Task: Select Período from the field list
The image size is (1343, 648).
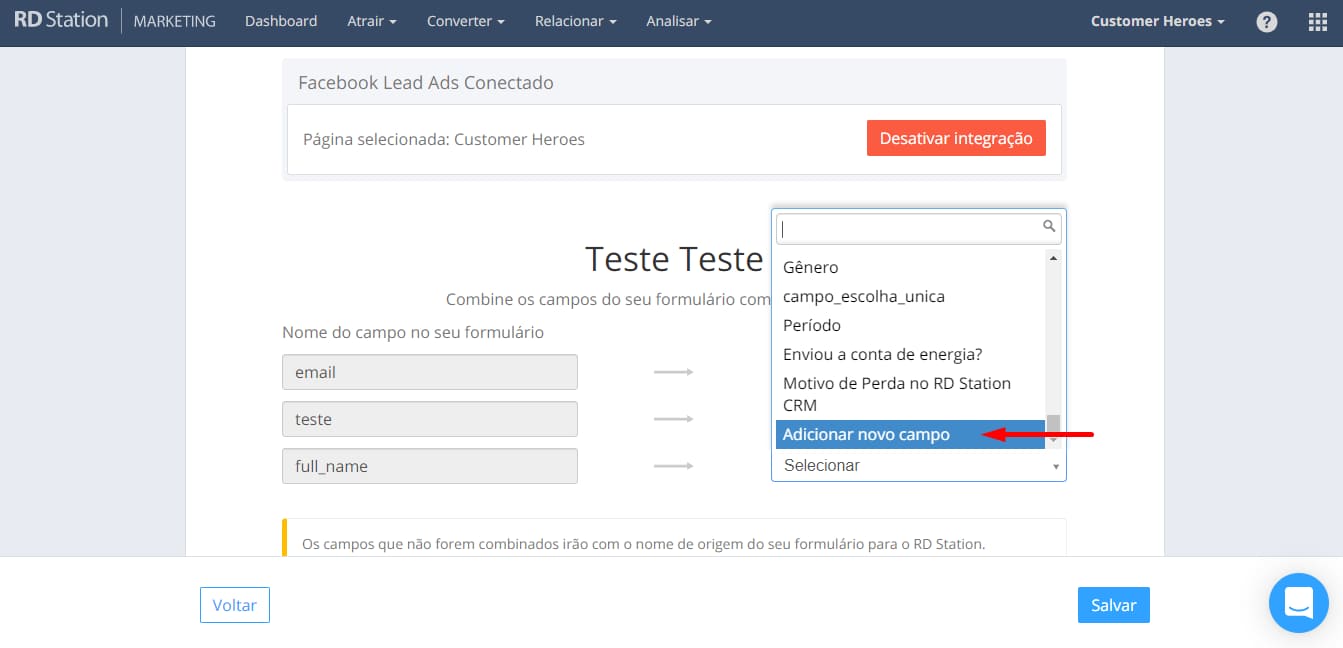Action: point(811,325)
